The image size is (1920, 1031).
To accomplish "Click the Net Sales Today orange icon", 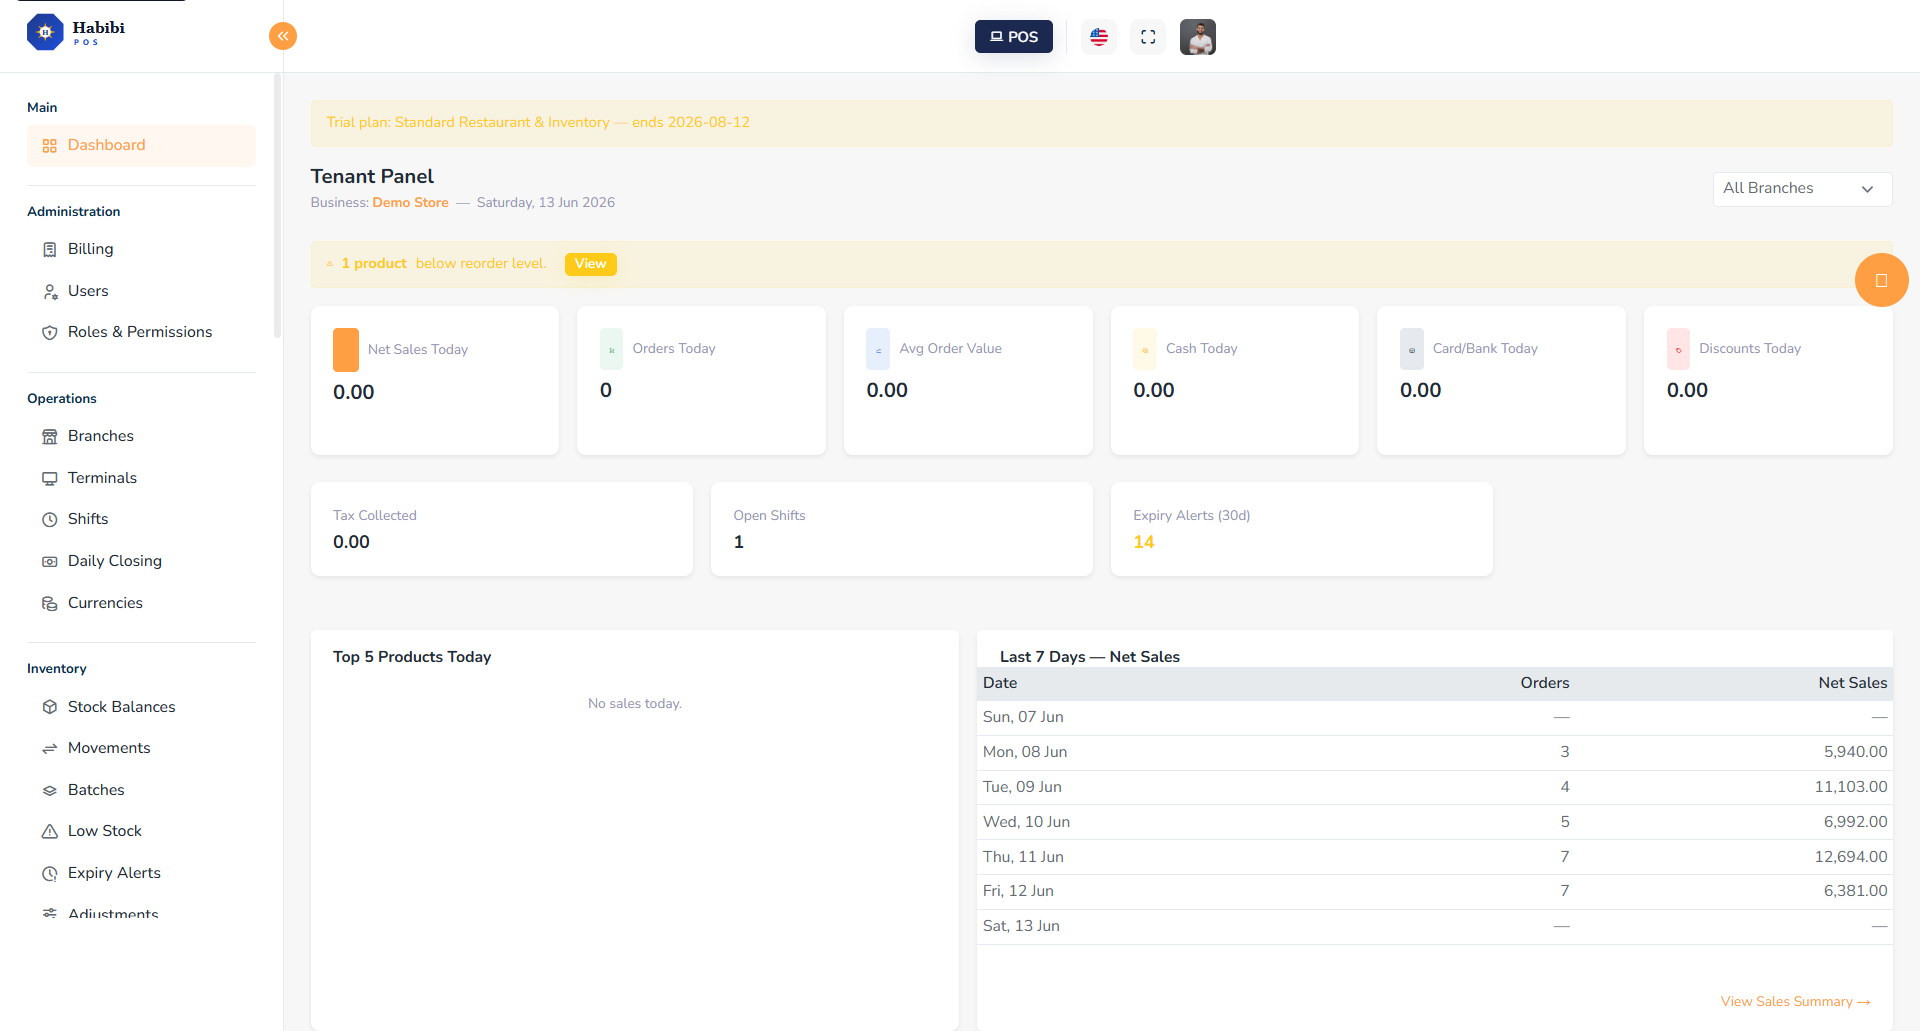I will point(346,350).
